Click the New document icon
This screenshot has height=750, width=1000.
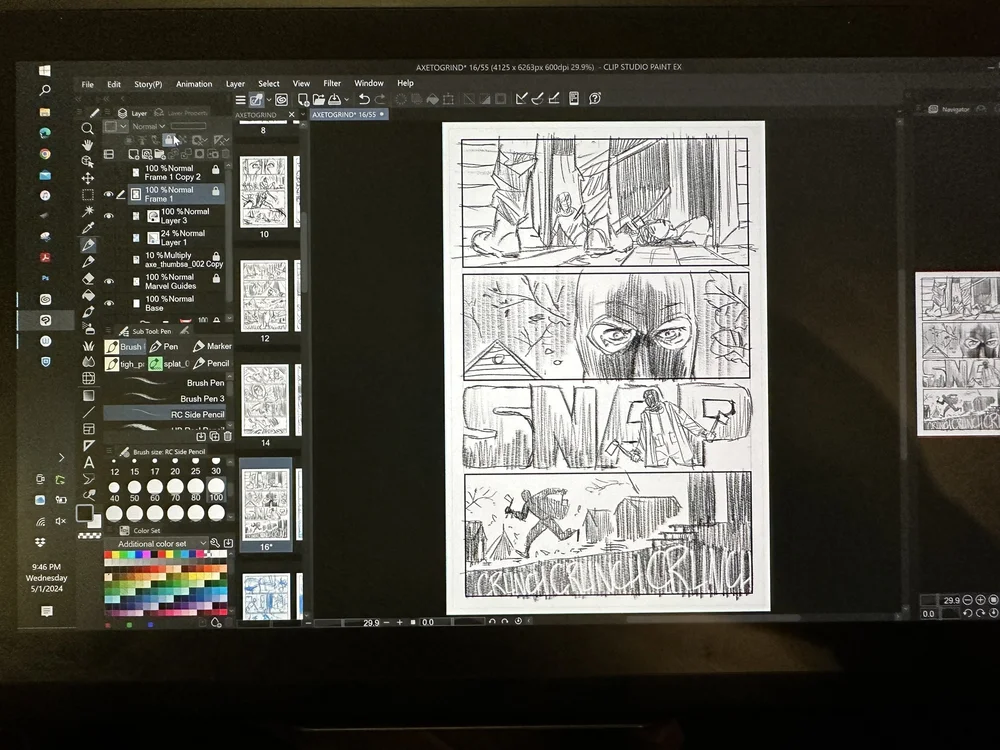point(303,99)
